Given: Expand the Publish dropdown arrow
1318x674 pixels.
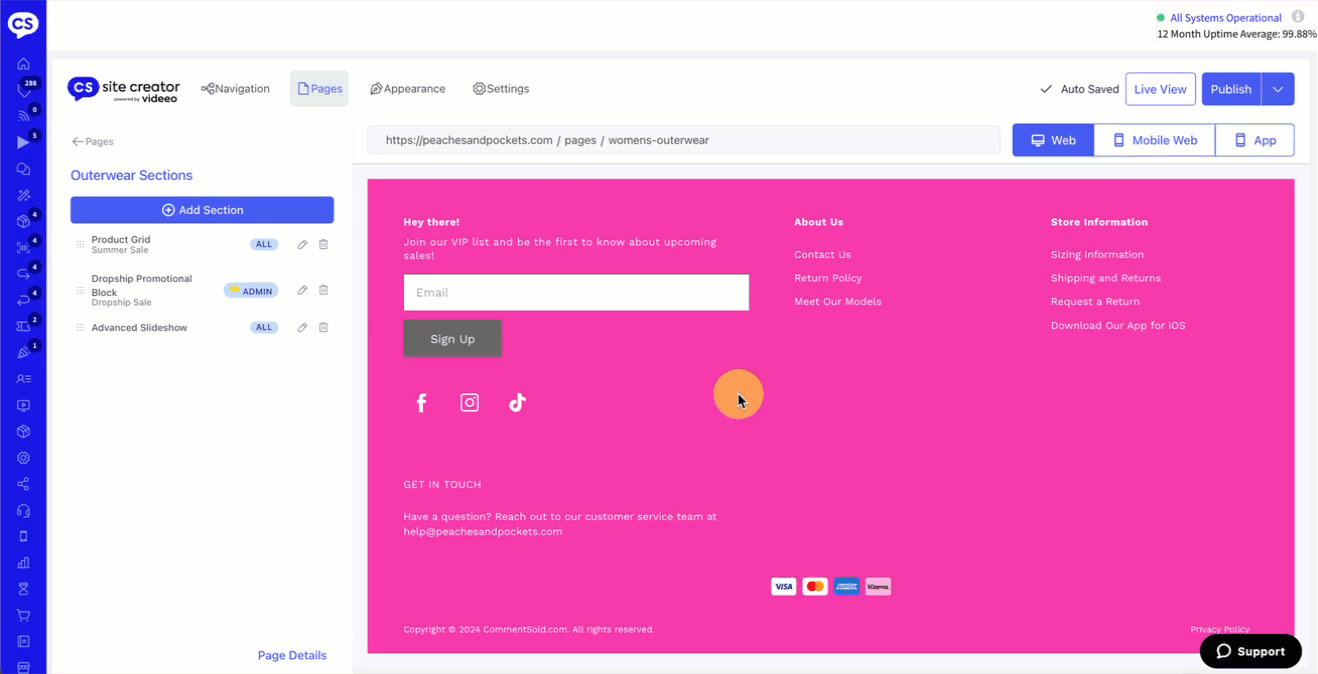Looking at the screenshot, I should 1278,89.
